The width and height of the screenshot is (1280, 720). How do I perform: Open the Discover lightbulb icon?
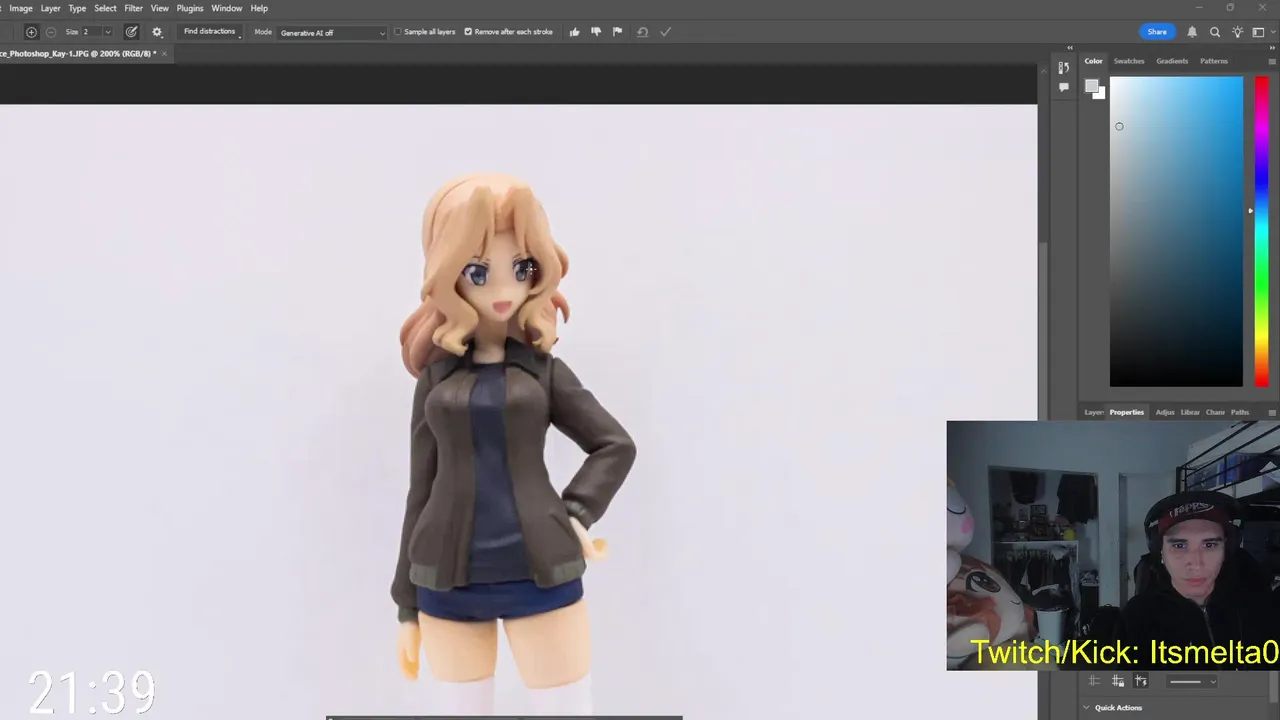click(1238, 32)
